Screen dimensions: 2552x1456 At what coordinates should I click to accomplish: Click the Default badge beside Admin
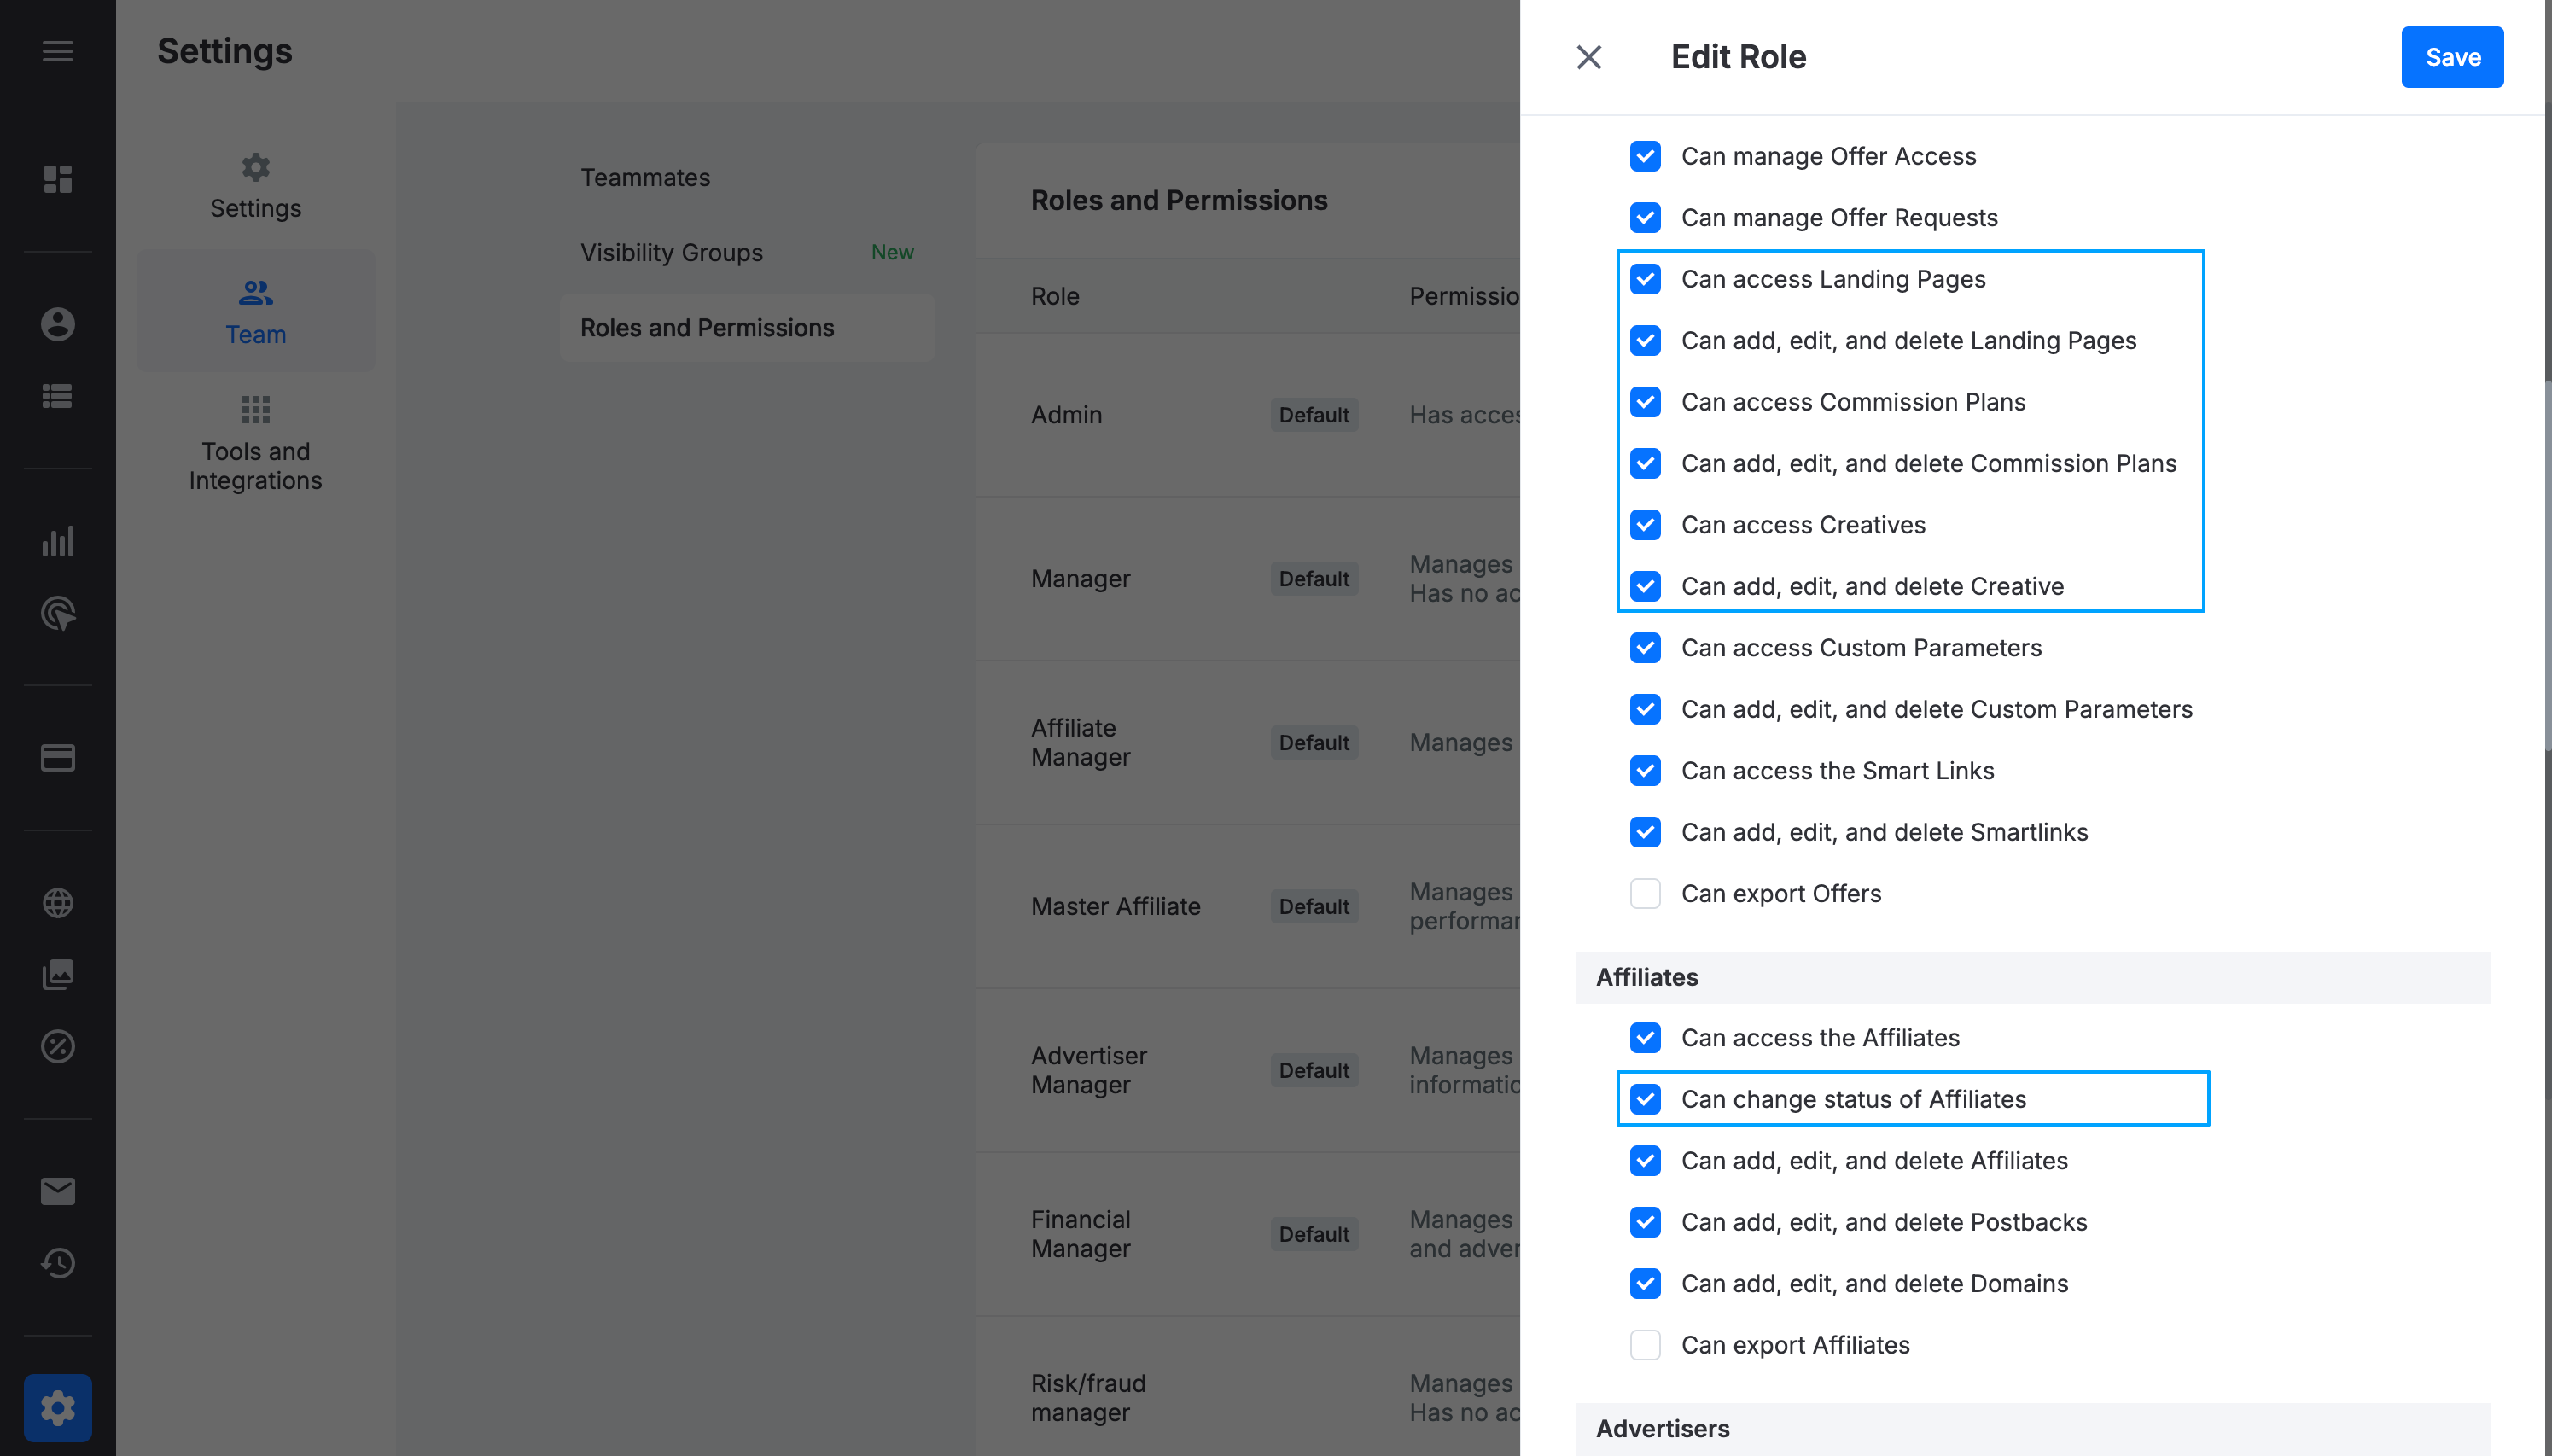1314,415
